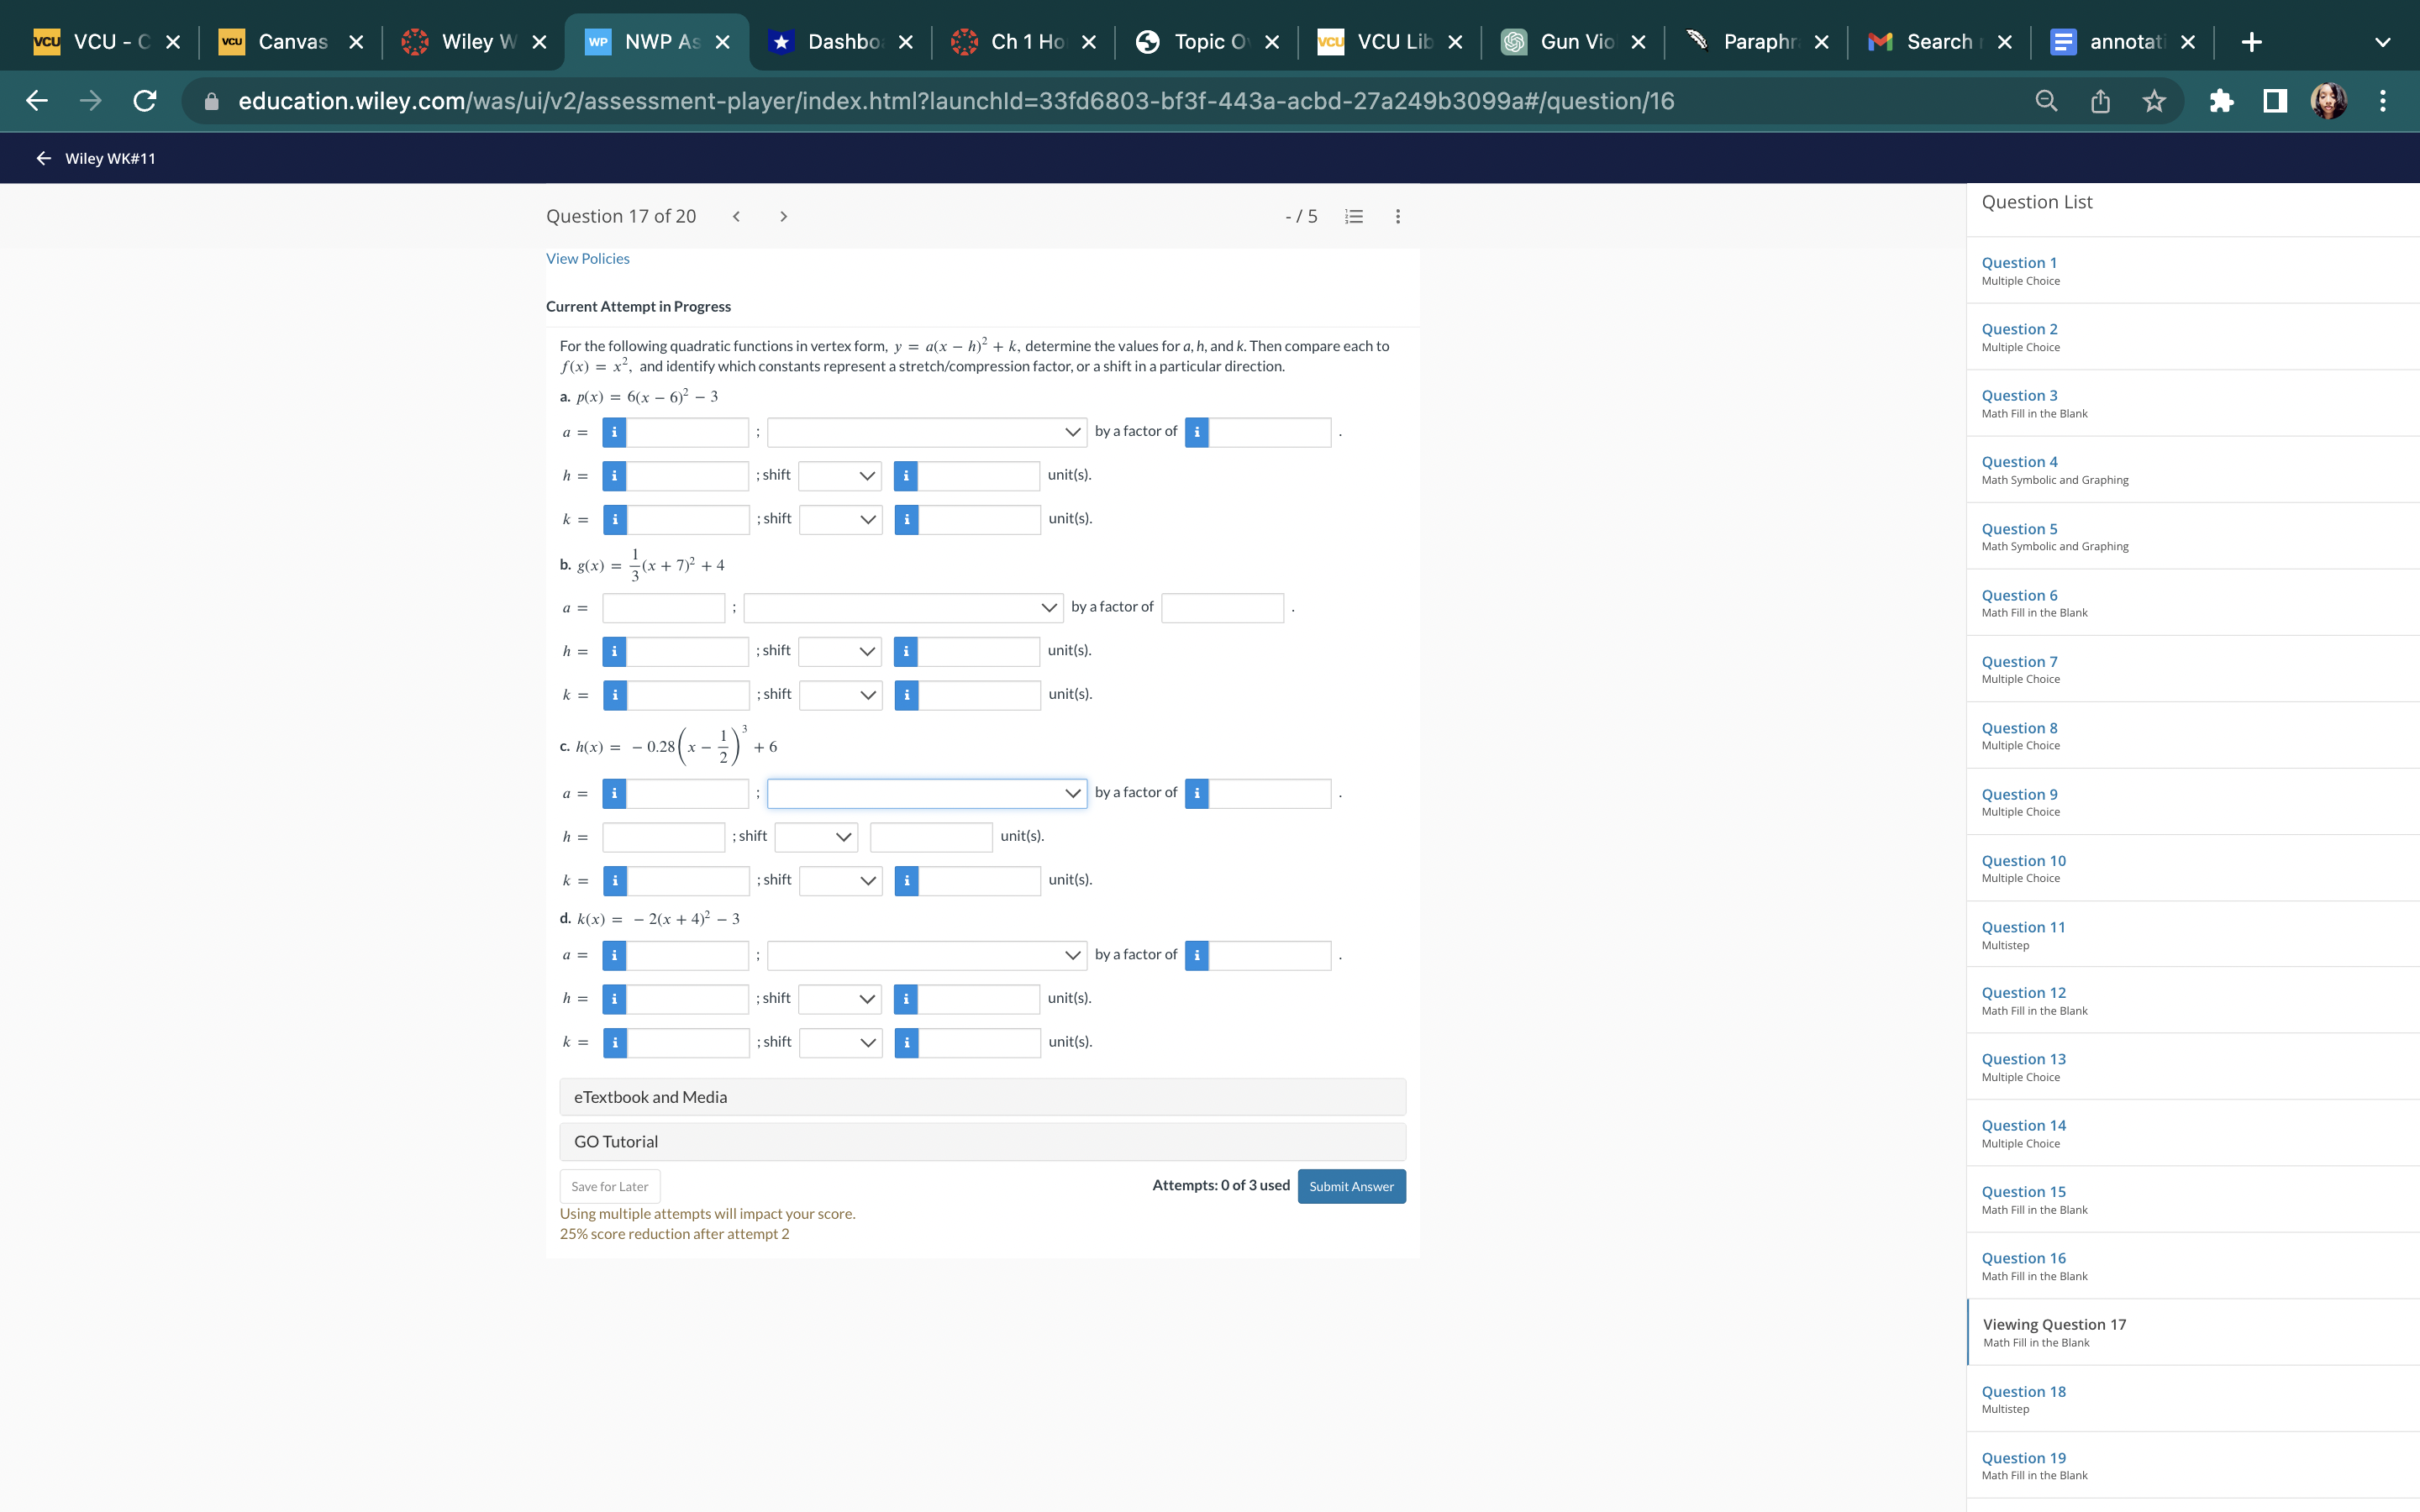Viewport: 2420px width, 1512px height.
Task: Expand GO Tutorial section
Action: [x=982, y=1142]
